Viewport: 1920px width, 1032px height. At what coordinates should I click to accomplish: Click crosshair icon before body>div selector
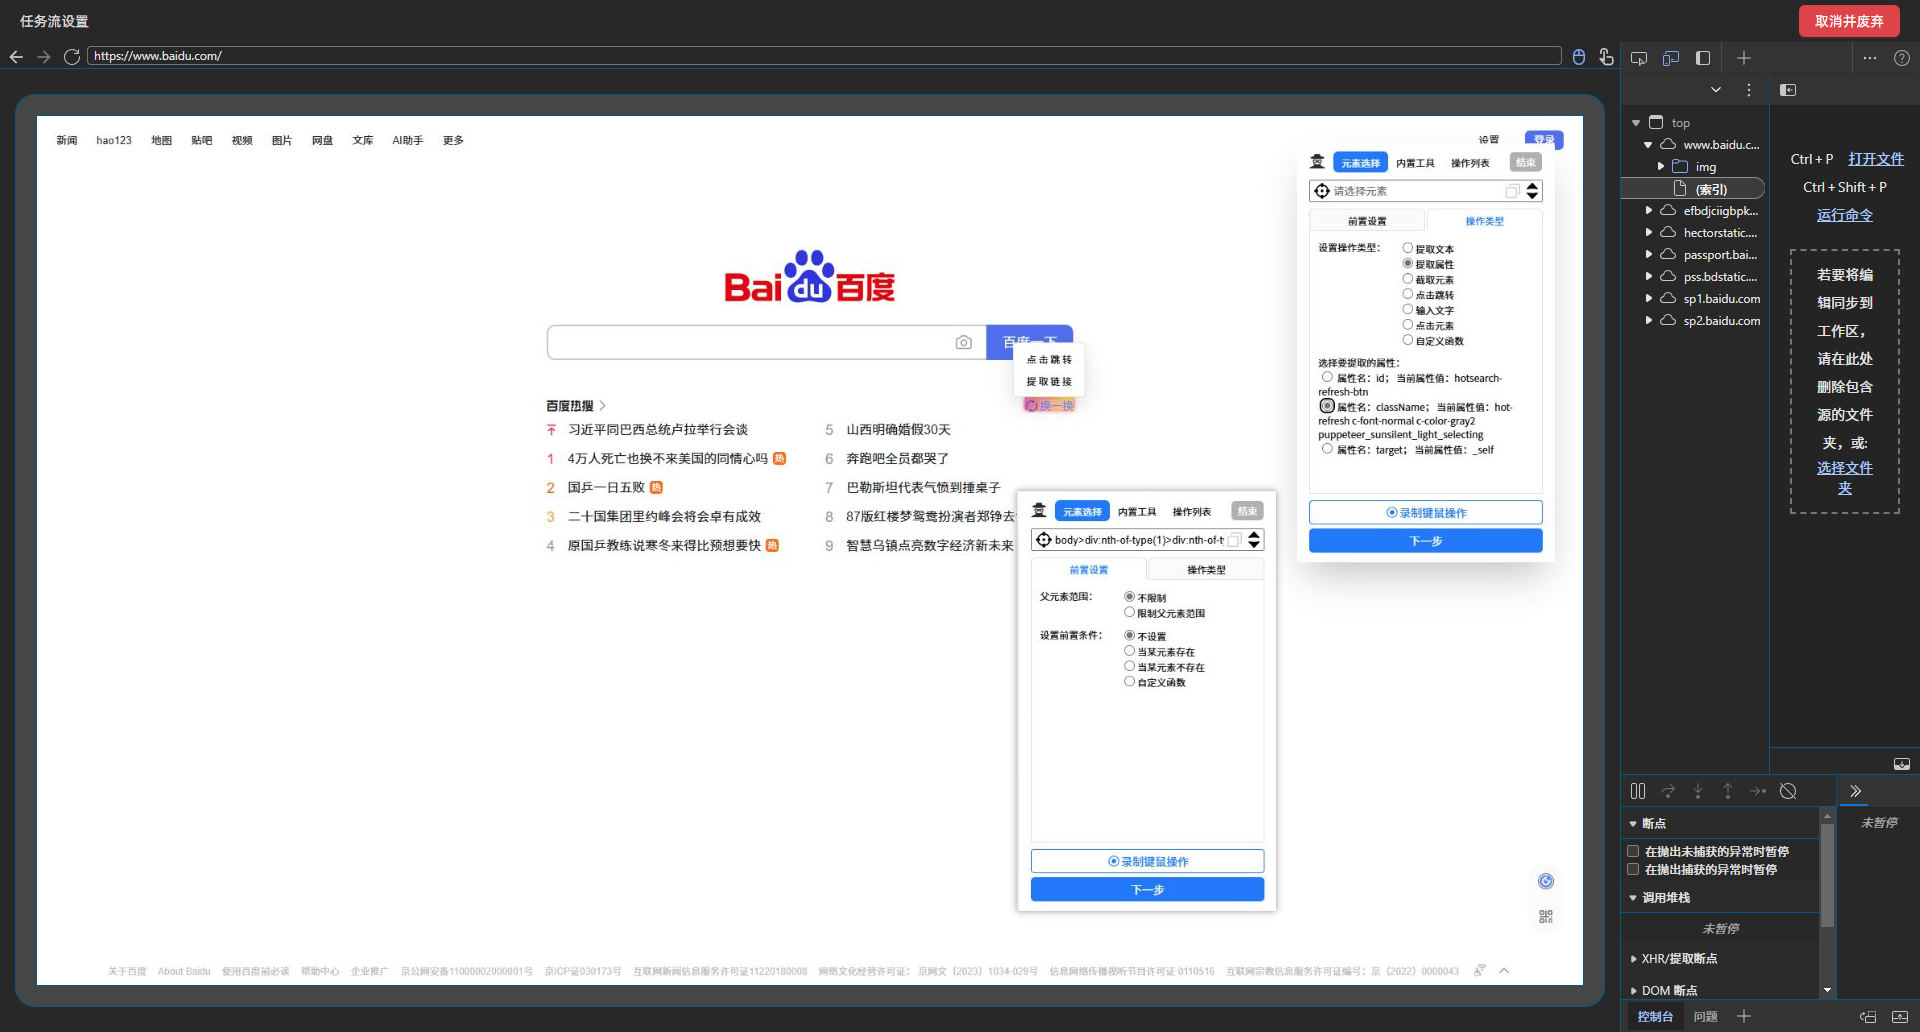(1044, 540)
